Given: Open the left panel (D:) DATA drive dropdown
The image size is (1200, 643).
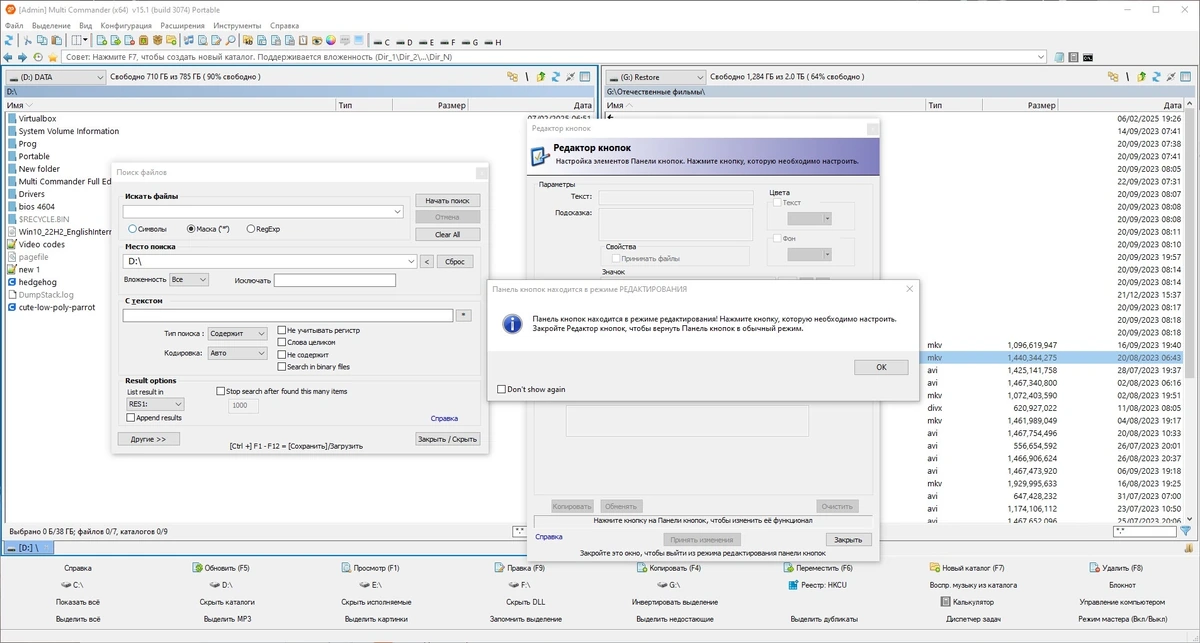Looking at the screenshot, I should 55,77.
